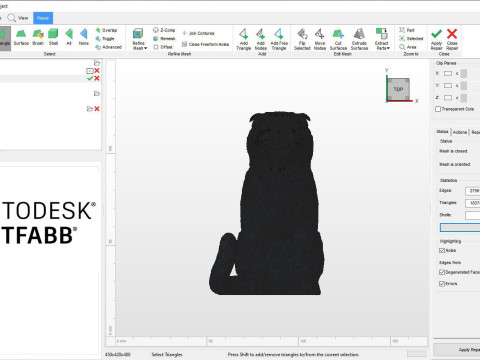Click Add Triangle tool
Viewport: 480px width, 360px height.
coord(244,39)
